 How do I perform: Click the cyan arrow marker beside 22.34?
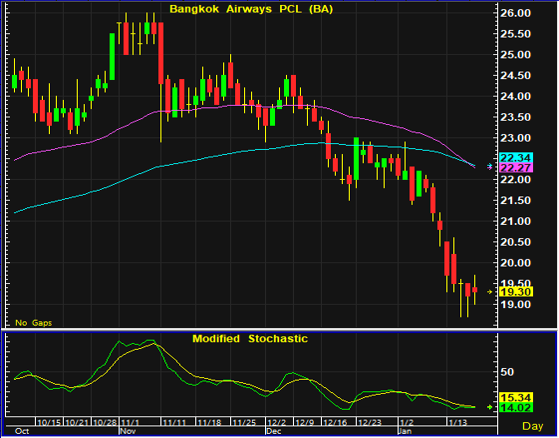click(490, 165)
